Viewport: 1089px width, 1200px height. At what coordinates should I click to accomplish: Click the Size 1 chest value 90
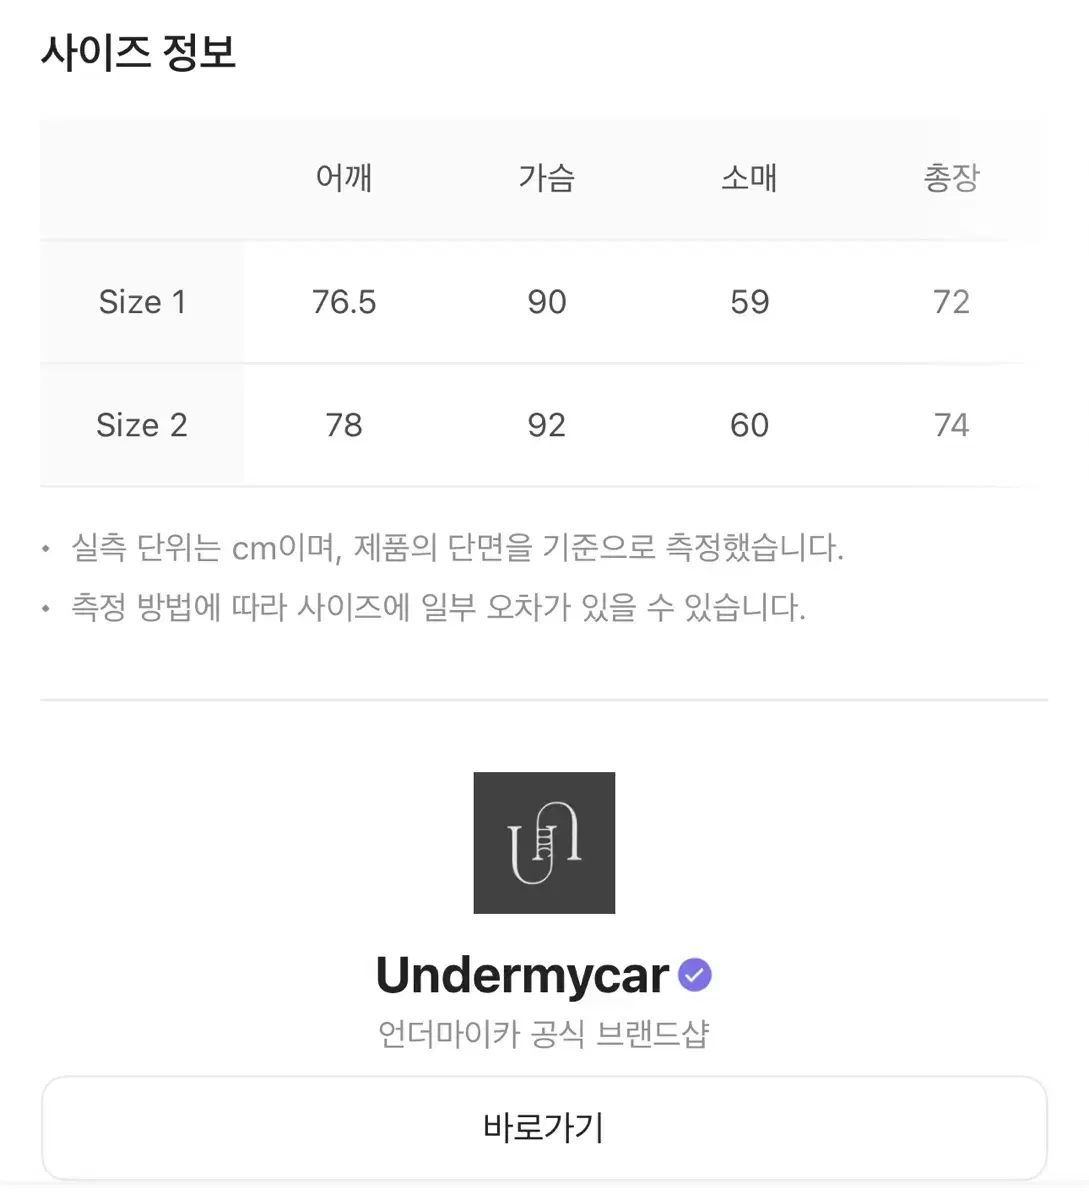point(547,302)
